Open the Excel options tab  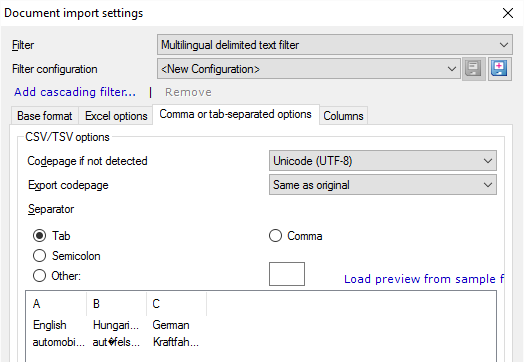116,116
